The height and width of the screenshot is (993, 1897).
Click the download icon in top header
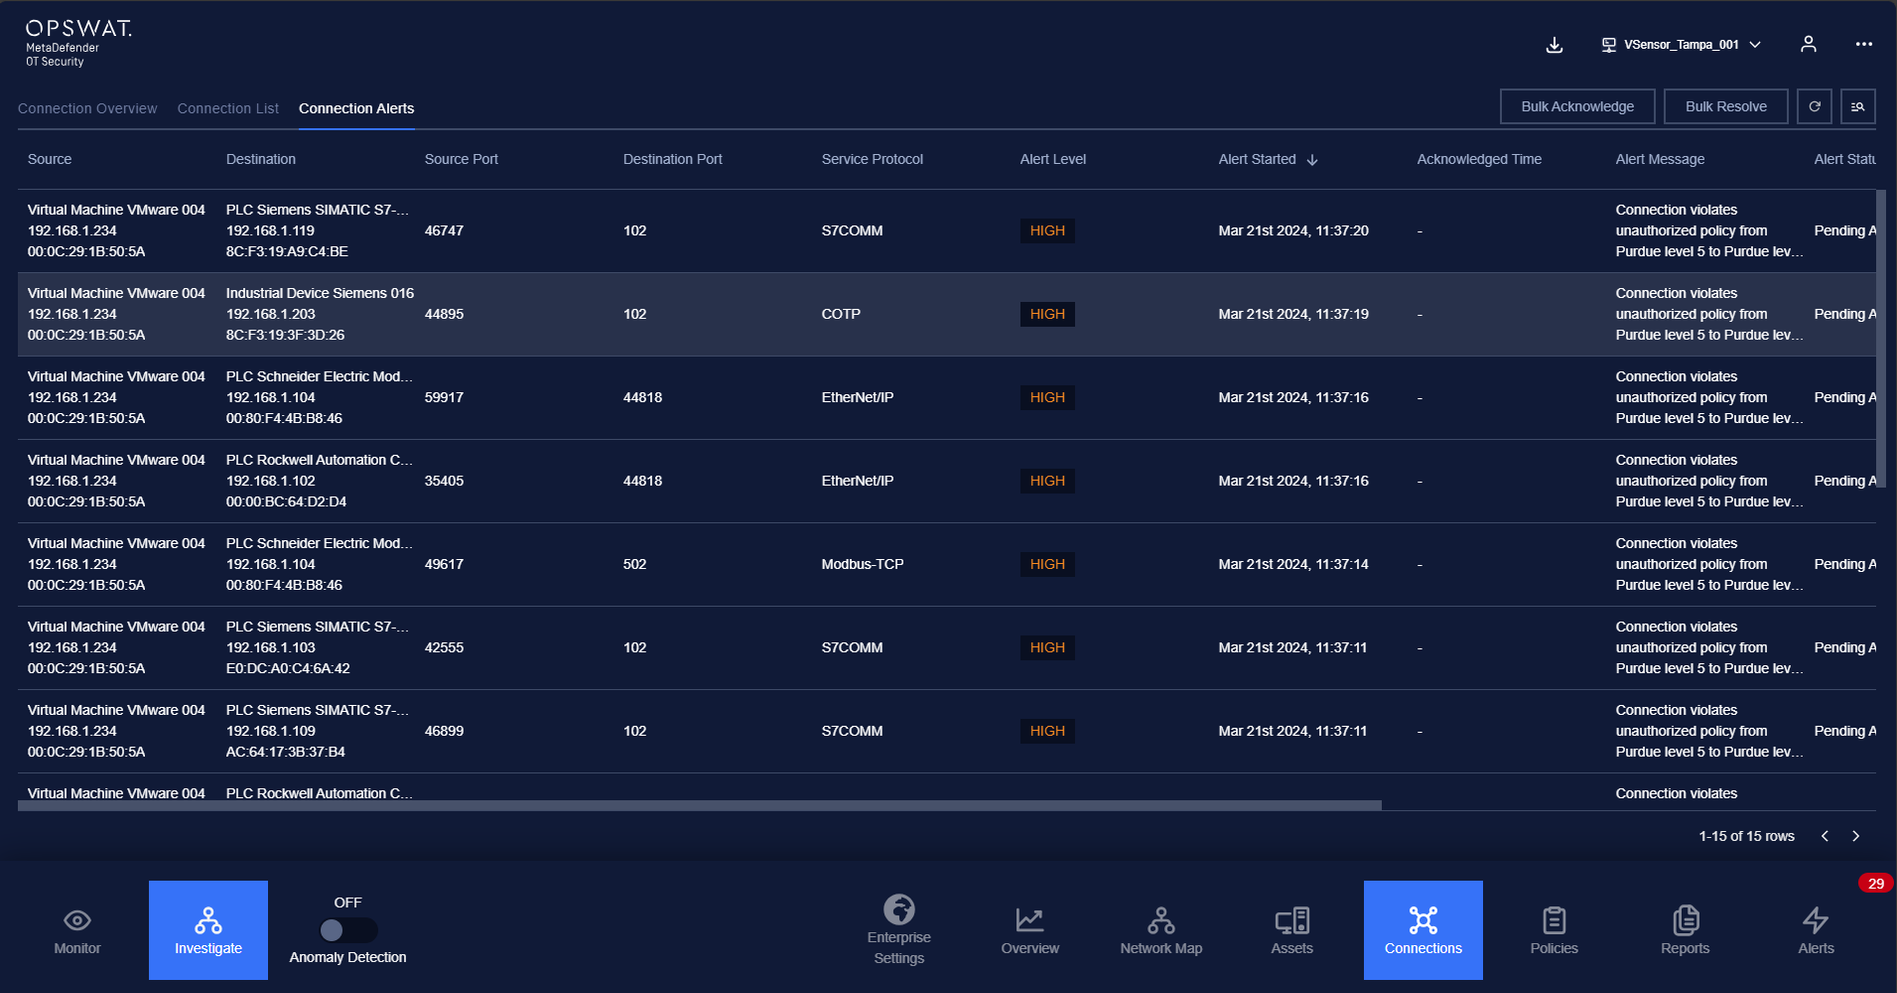(1554, 45)
